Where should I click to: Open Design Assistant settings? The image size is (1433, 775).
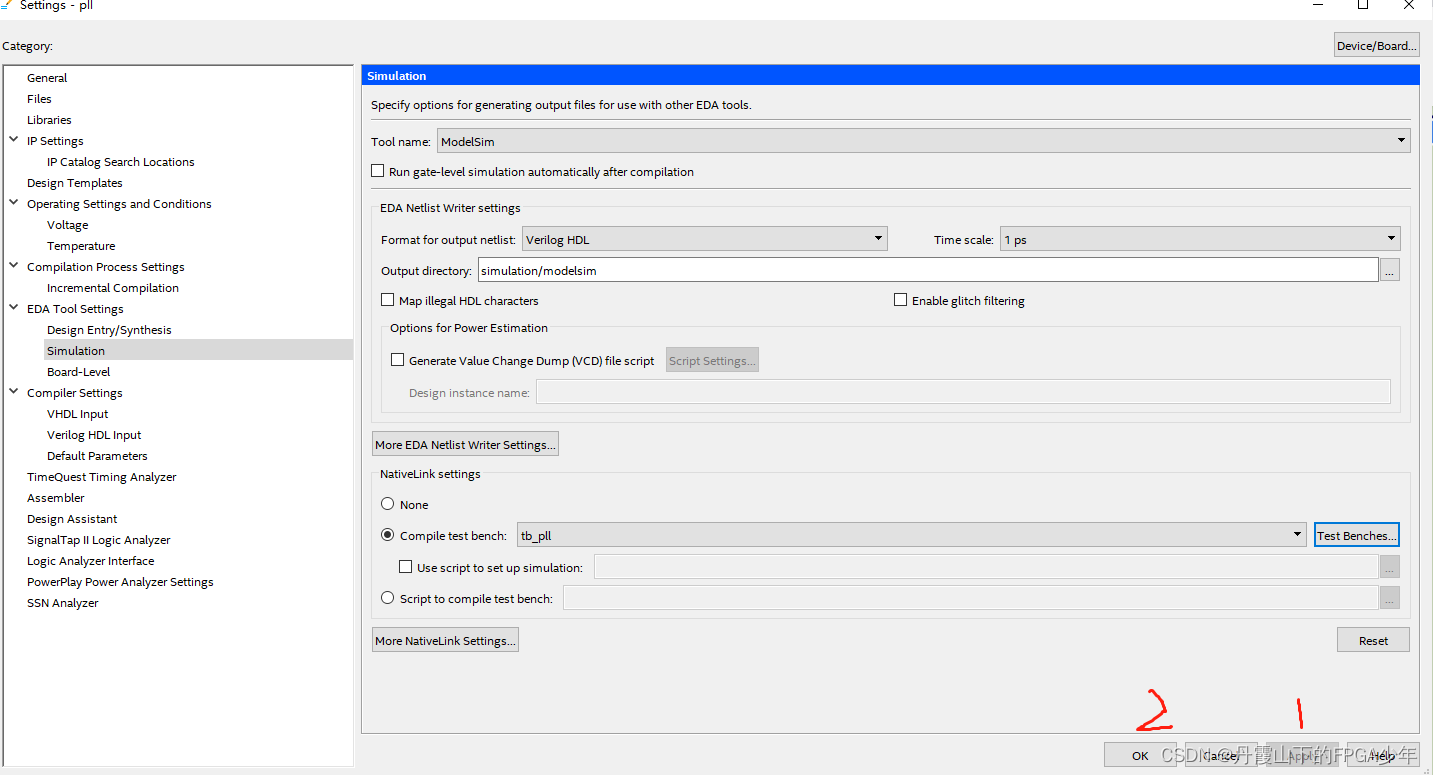point(72,519)
